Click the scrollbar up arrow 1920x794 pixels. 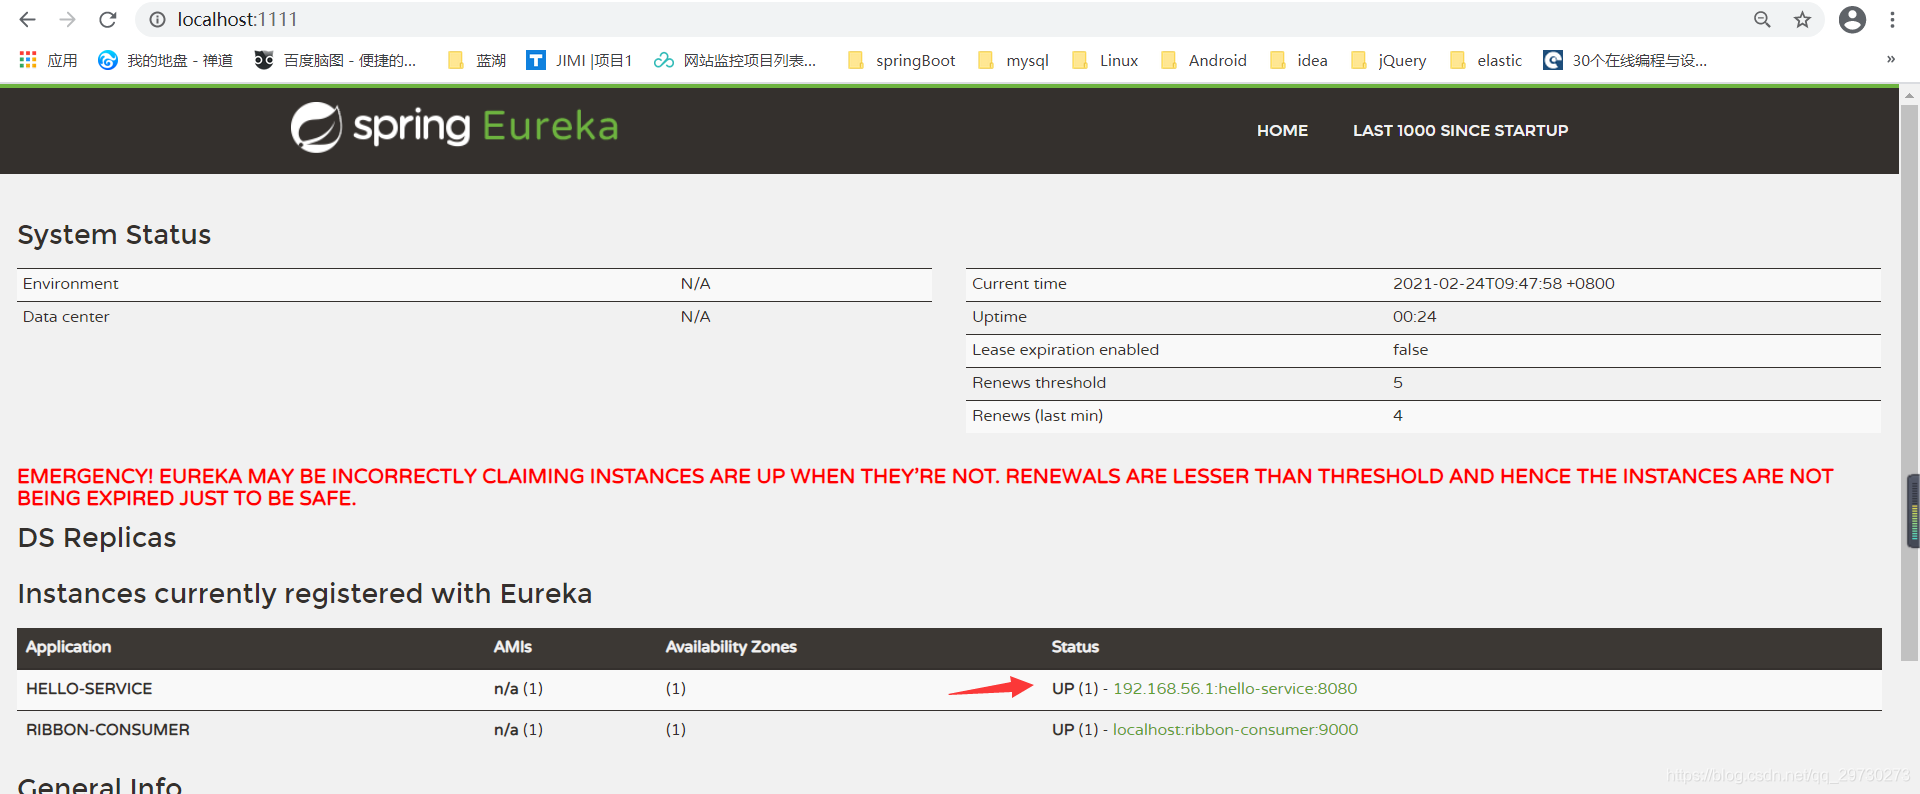pyautogui.click(x=1909, y=96)
